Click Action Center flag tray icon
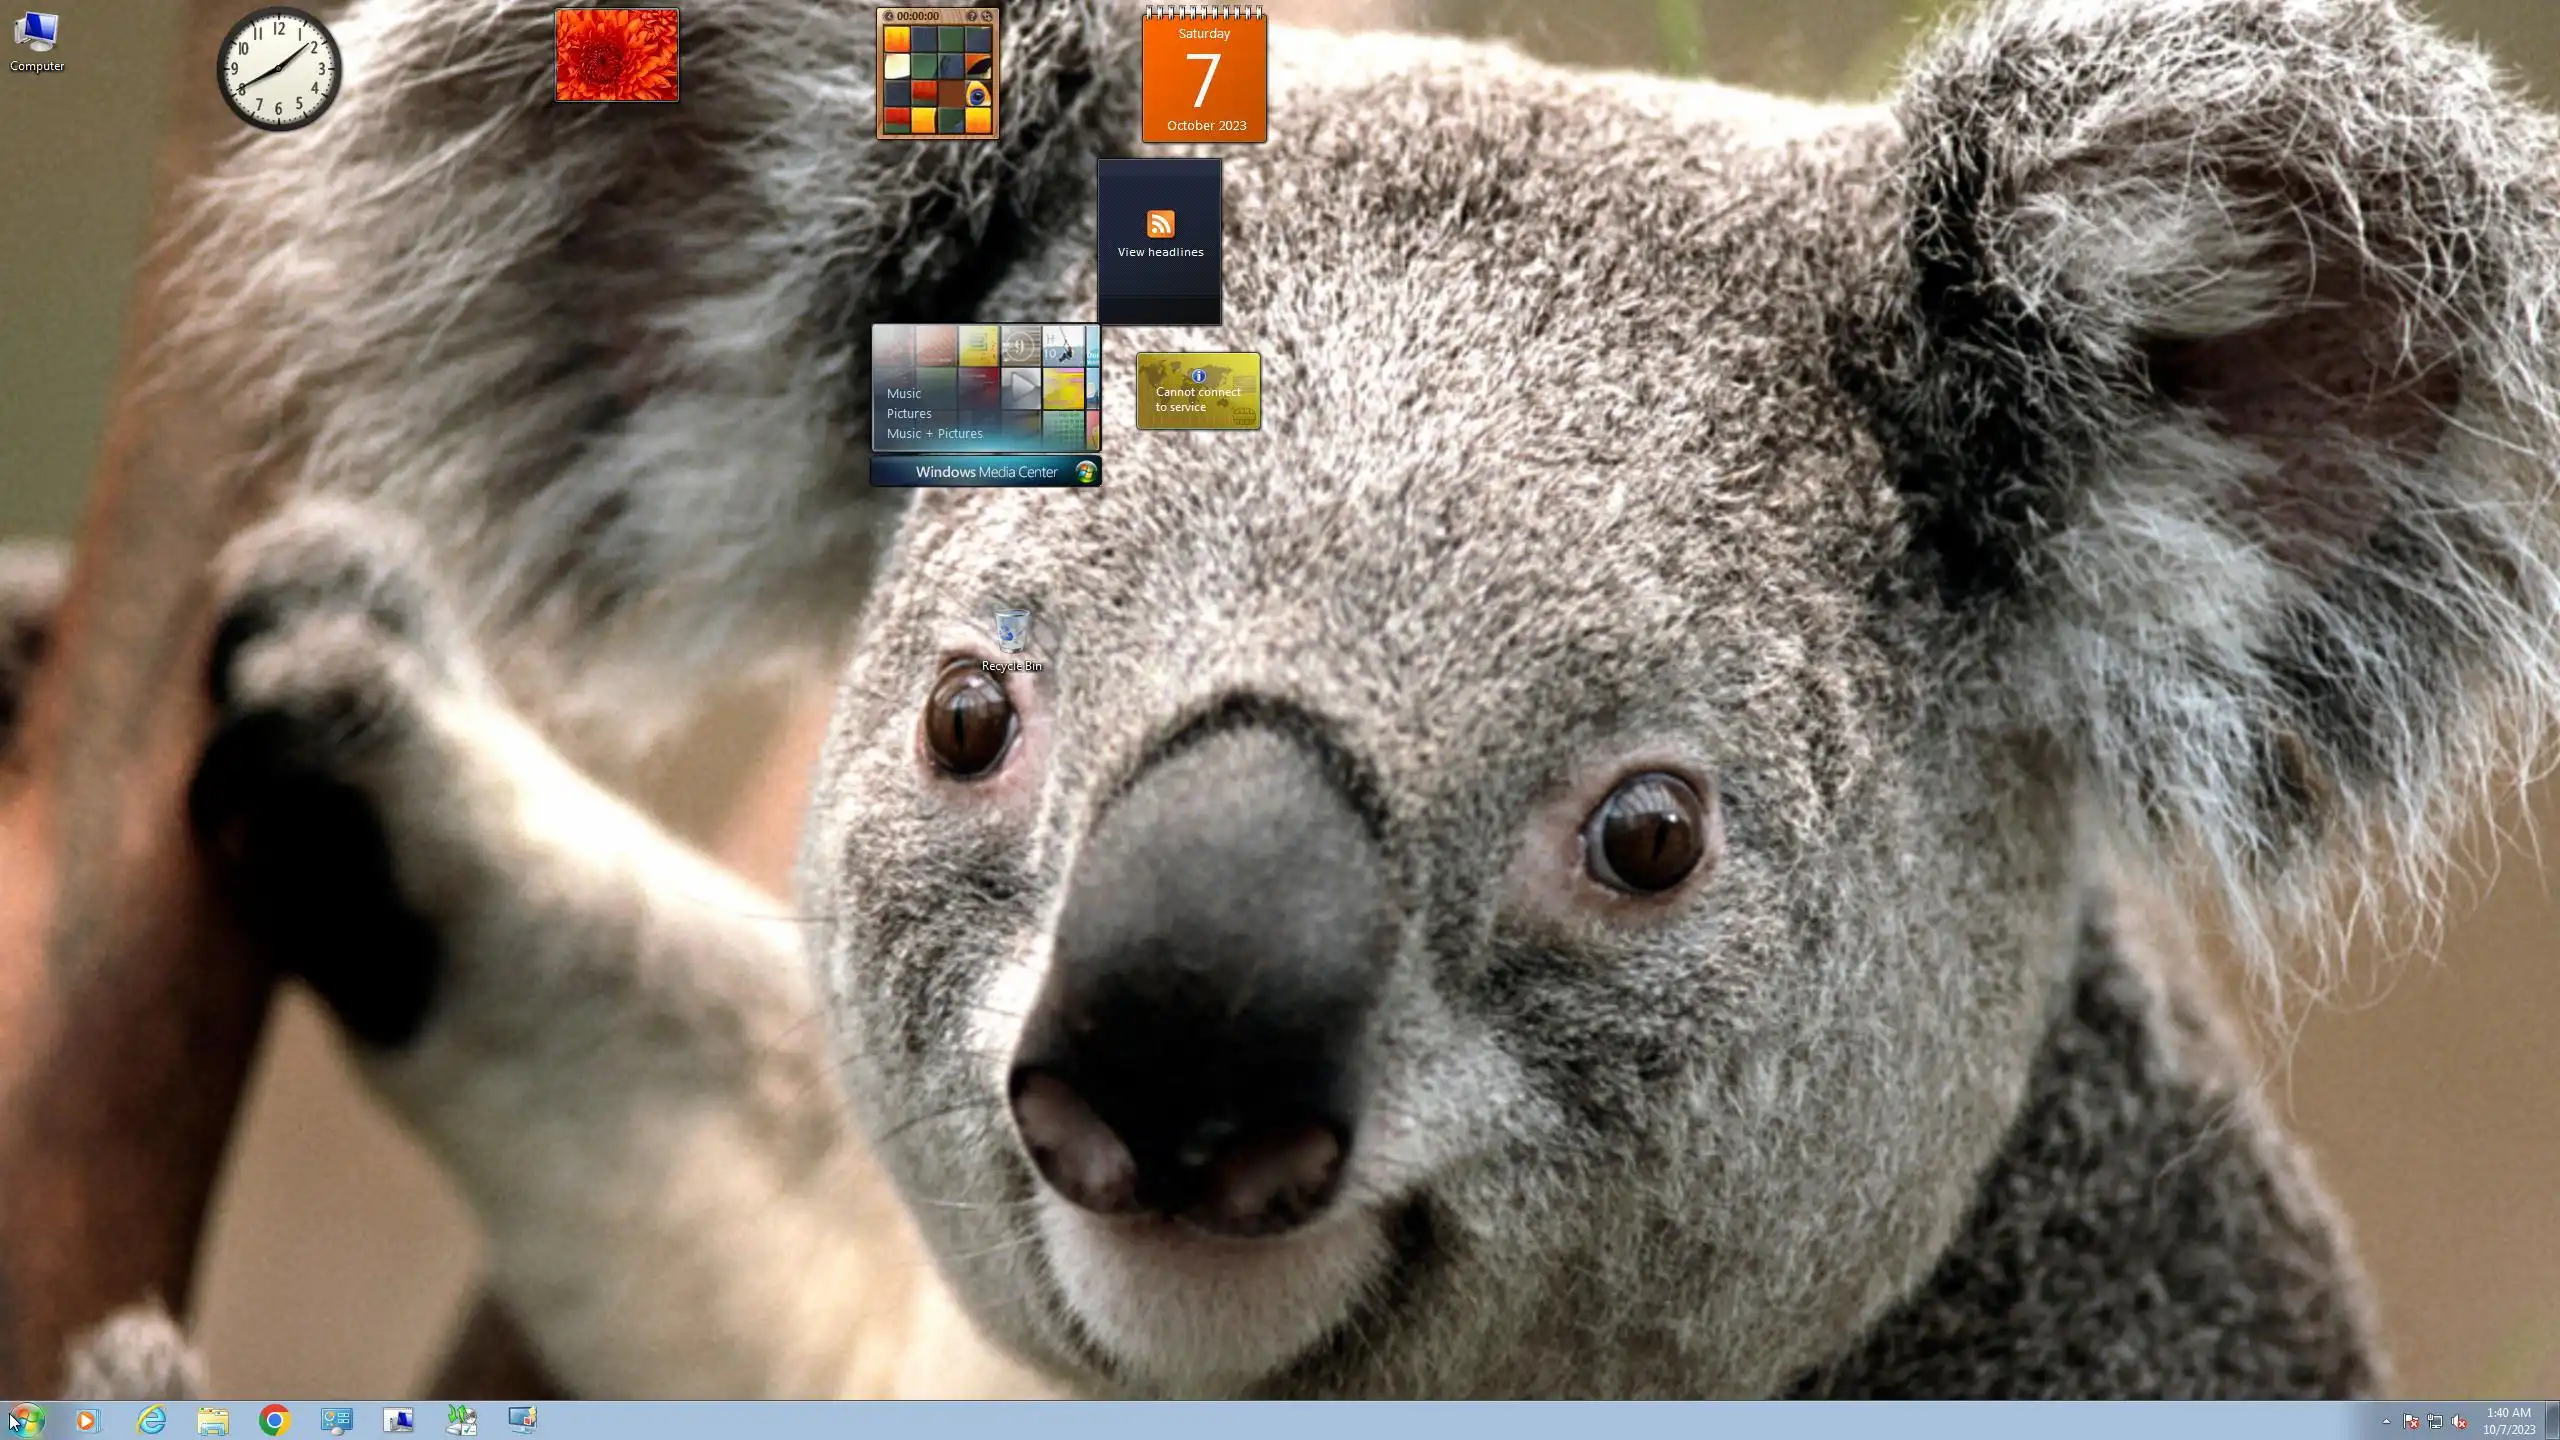The image size is (2560, 1440). [x=2411, y=1421]
